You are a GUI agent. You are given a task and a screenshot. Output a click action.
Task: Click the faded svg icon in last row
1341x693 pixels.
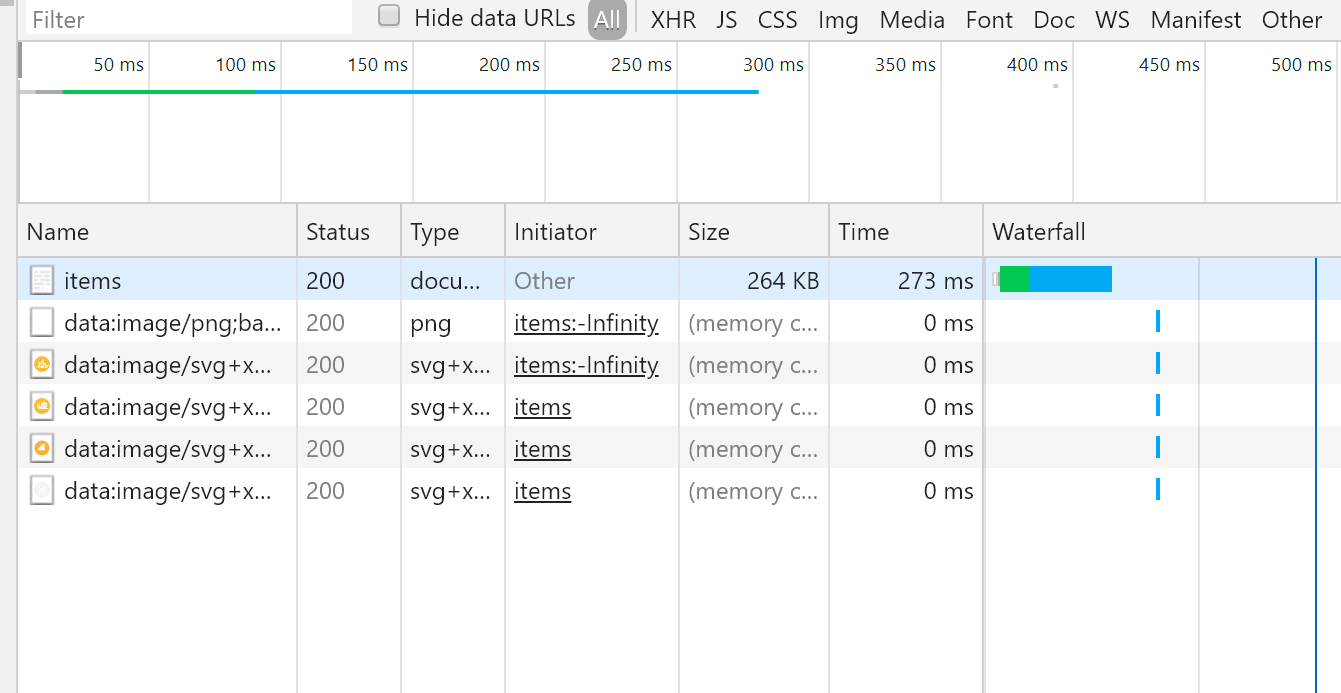click(42, 491)
